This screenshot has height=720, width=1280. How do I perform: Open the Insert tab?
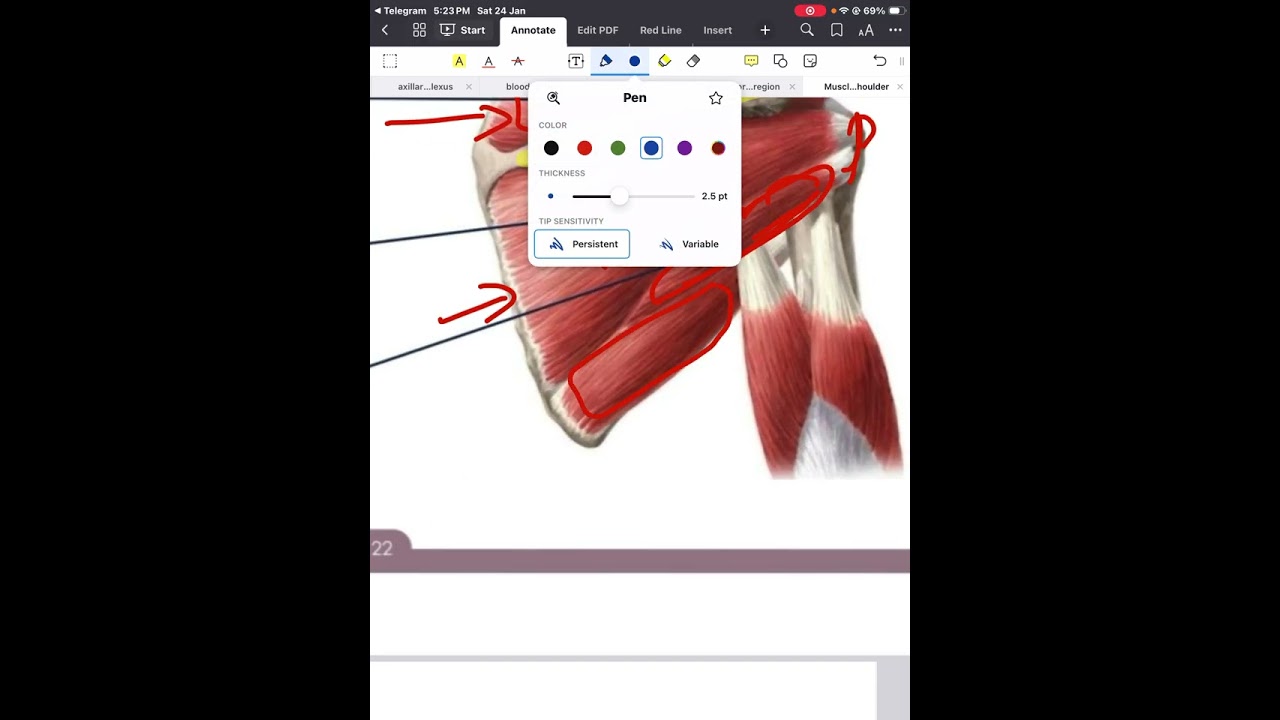pos(718,30)
